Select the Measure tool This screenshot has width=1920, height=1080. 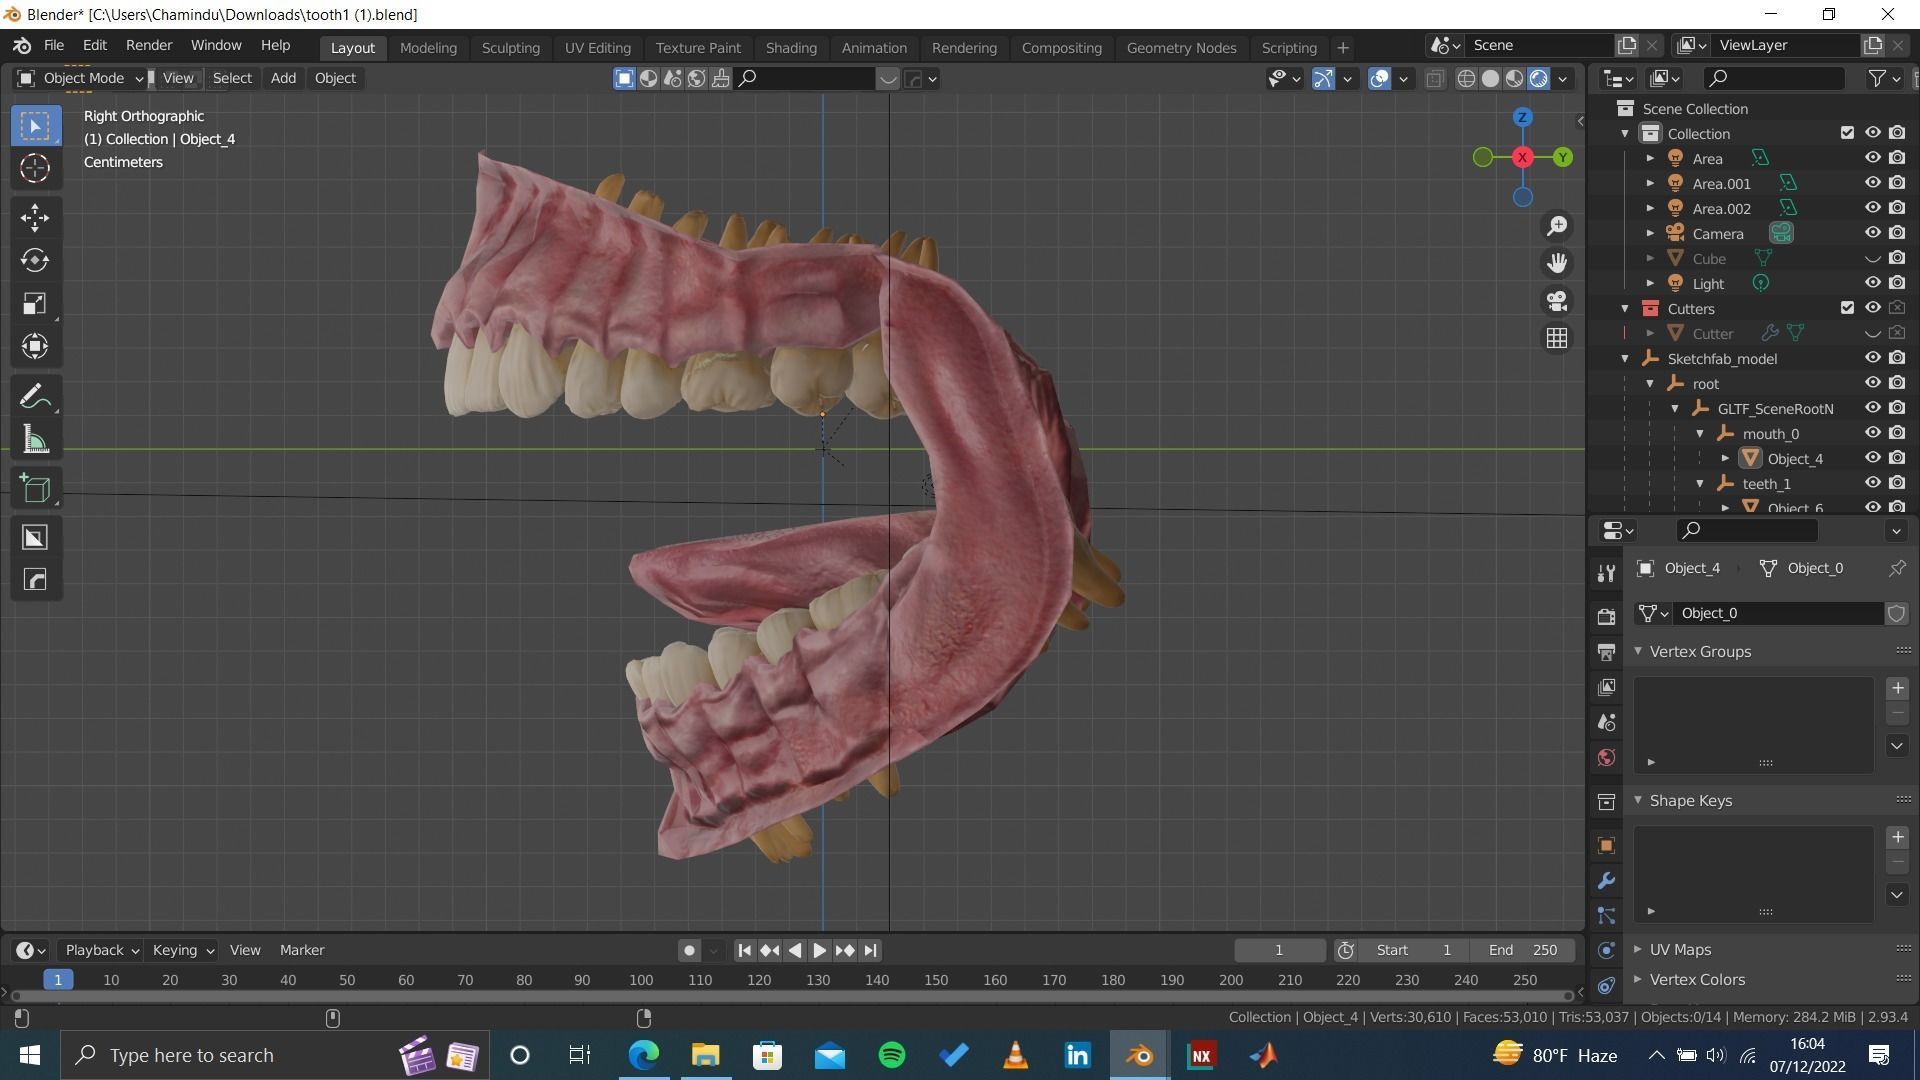click(x=35, y=440)
